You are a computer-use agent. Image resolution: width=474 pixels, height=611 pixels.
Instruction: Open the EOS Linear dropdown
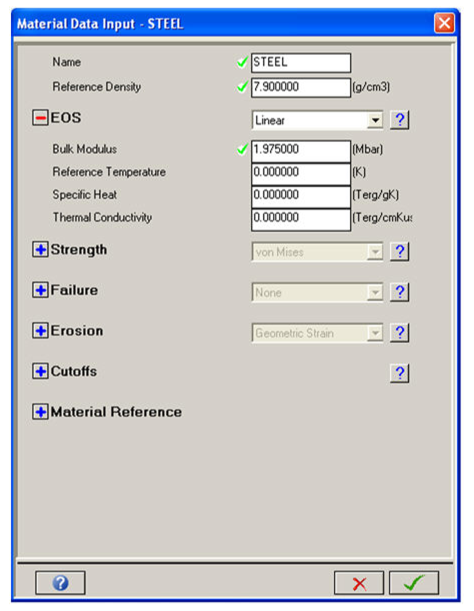click(317, 120)
